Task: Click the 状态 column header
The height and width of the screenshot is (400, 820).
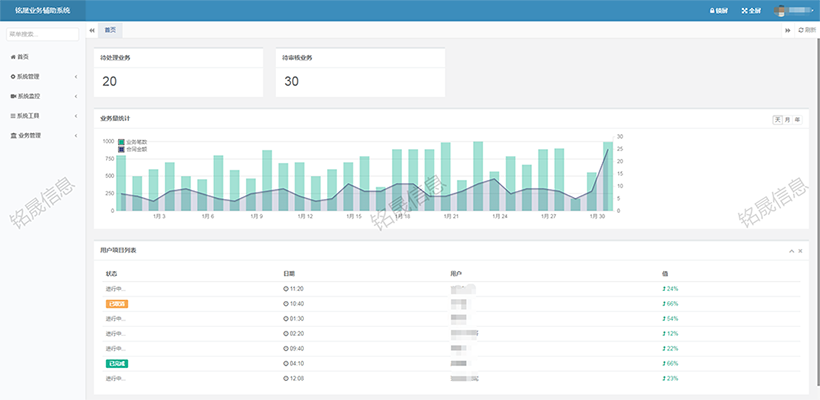Action: pyautogui.click(x=111, y=273)
